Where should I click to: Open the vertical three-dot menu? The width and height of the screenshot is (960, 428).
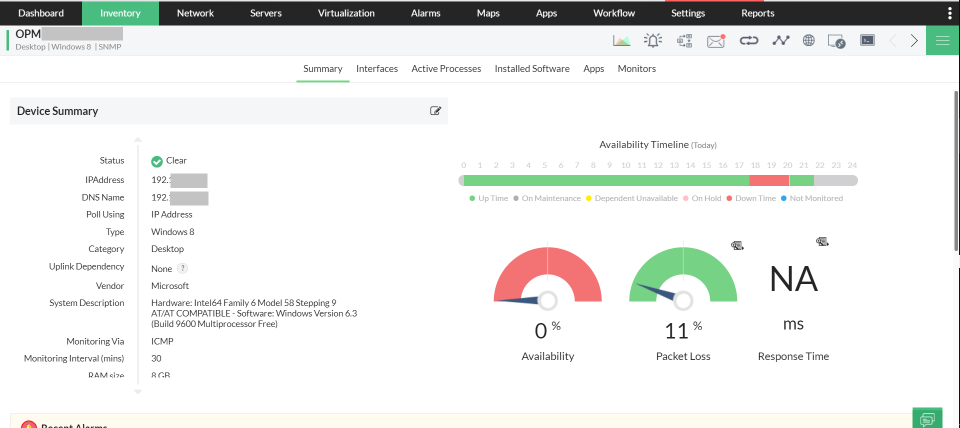(949, 13)
